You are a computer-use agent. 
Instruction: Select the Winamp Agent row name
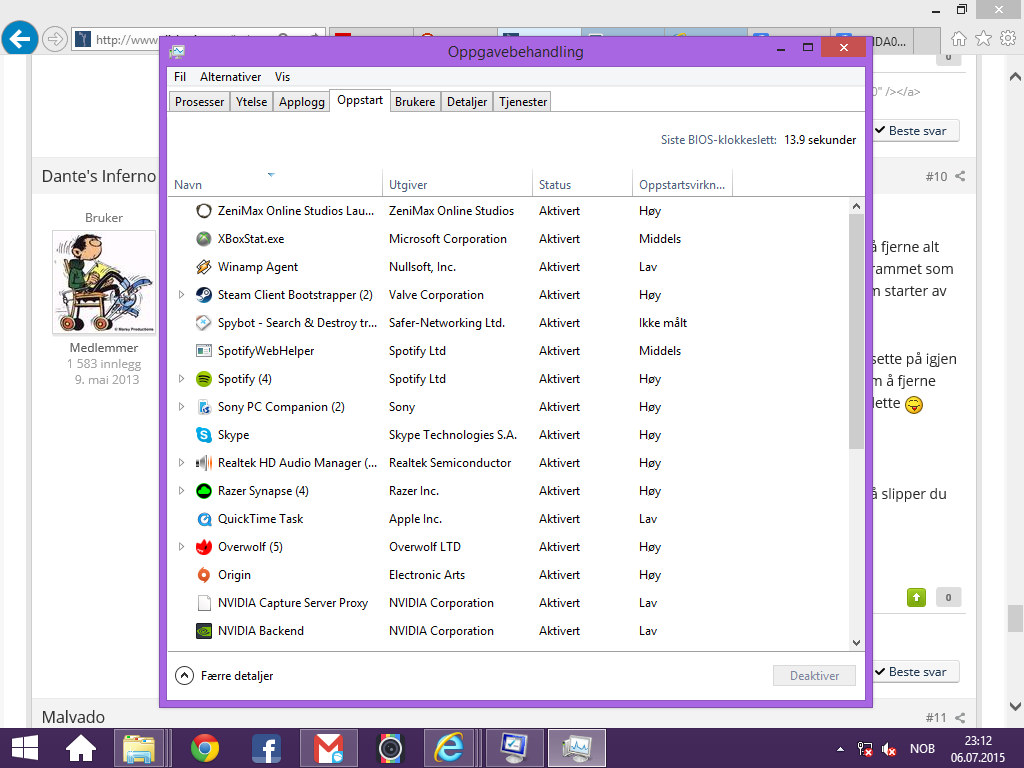[x=257, y=267]
